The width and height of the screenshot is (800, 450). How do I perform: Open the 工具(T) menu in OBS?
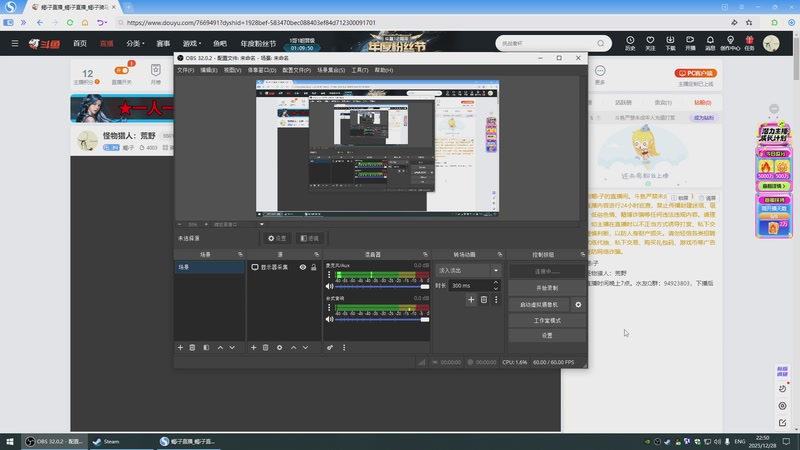pyautogui.click(x=360, y=70)
